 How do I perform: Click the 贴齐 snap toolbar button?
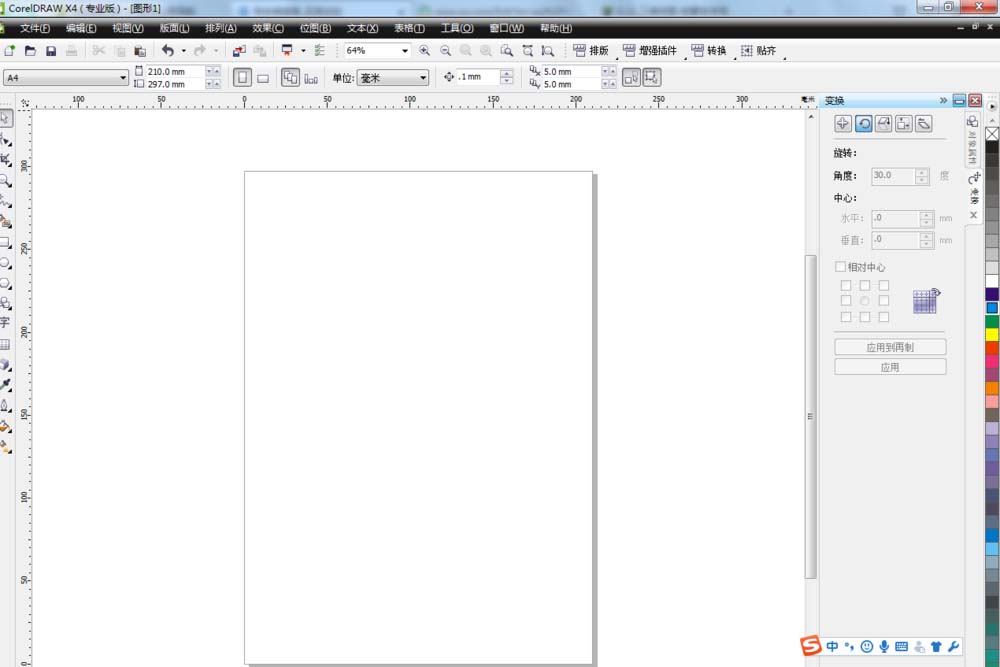pyautogui.click(x=759, y=50)
